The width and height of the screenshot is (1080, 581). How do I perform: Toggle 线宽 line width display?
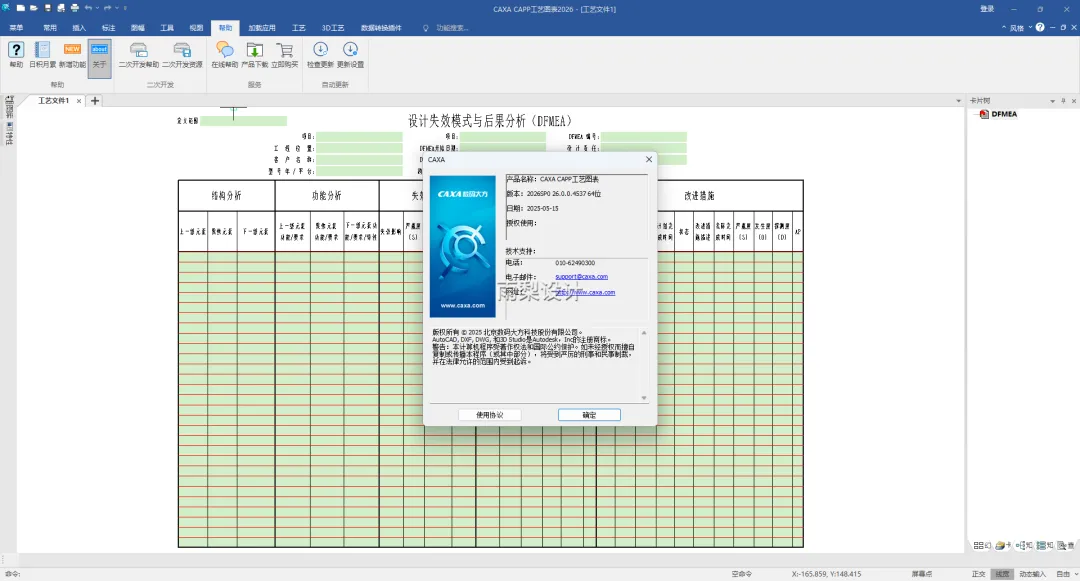pos(1002,574)
